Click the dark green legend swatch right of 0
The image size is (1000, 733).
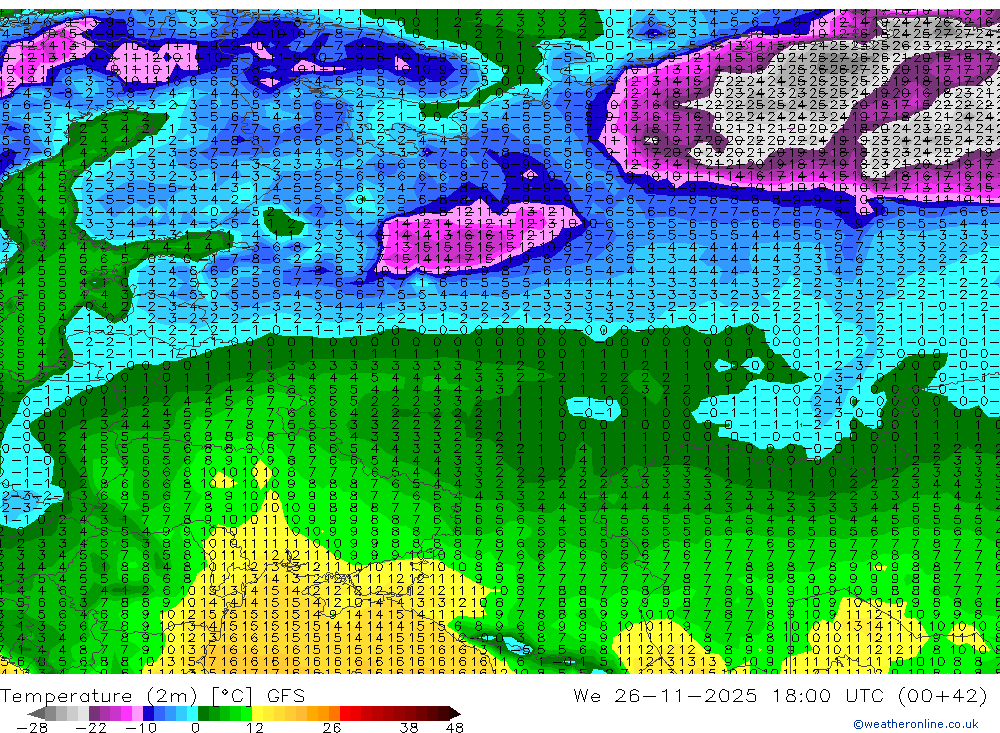pos(203,713)
